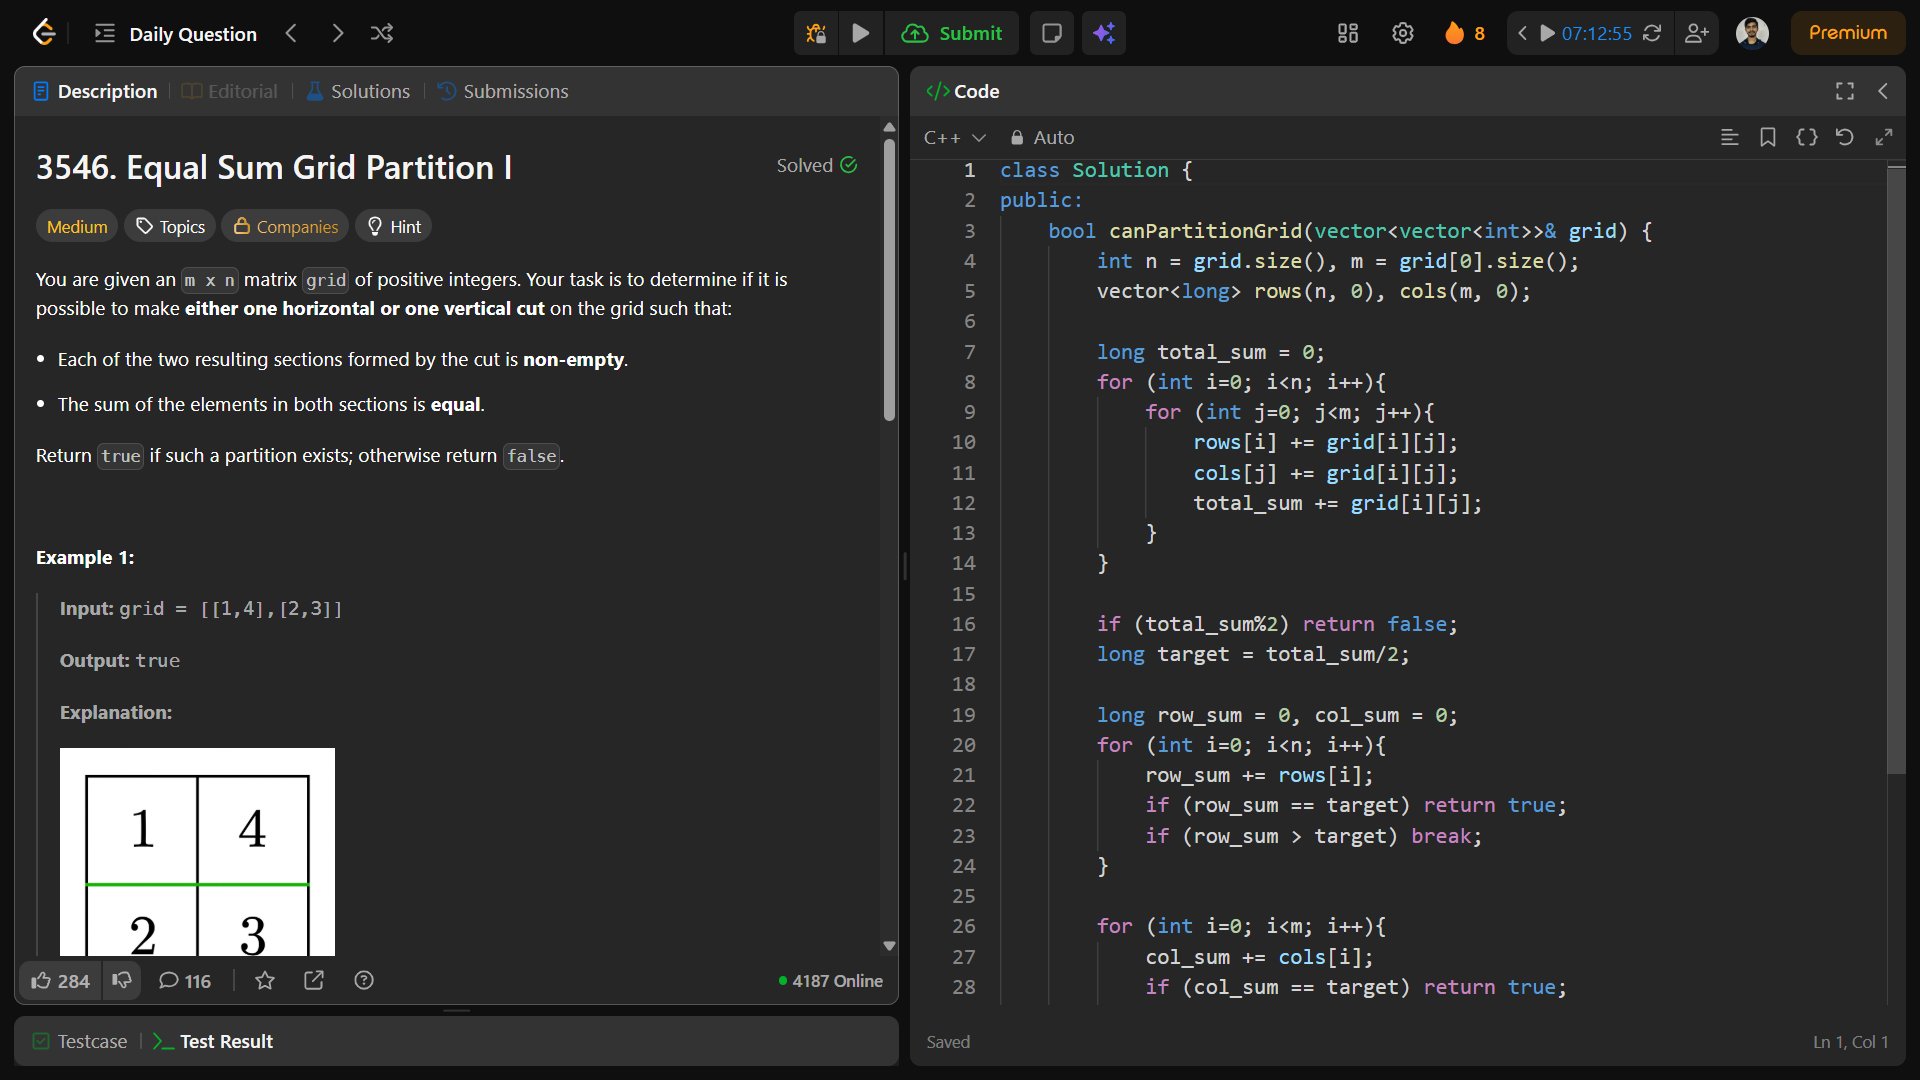Screen dimensions: 1920x1080
Task: Click the shuffle random question icon
Action: [x=382, y=33]
